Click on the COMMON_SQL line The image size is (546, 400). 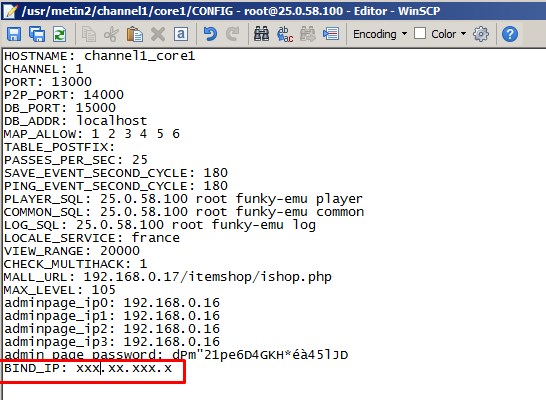[184, 212]
